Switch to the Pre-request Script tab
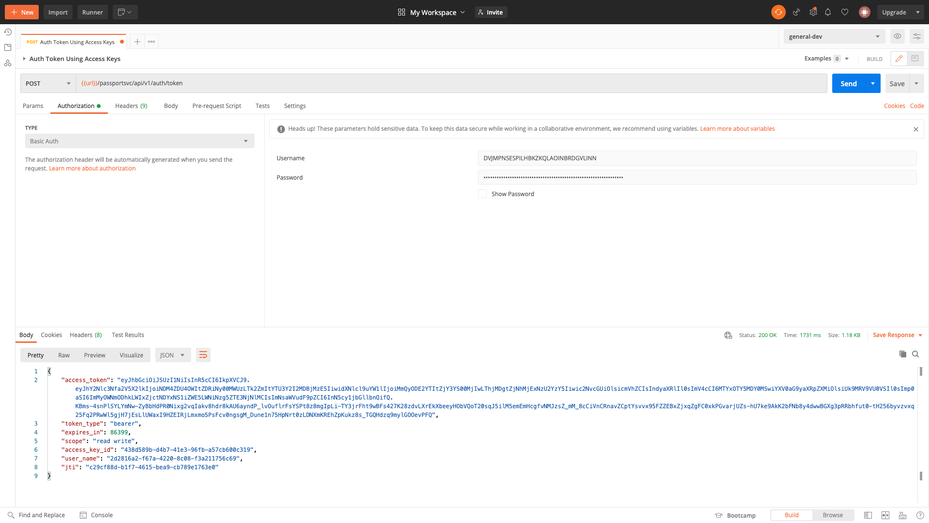This screenshot has width=929, height=523. [216, 106]
